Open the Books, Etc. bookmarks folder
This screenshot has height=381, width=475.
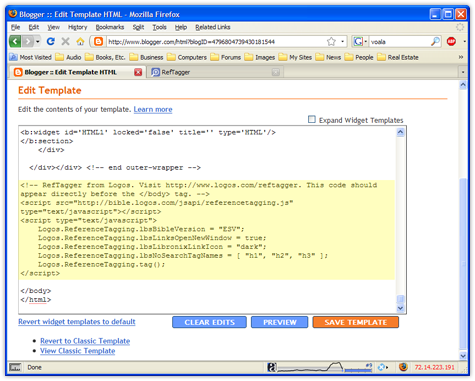point(105,57)
